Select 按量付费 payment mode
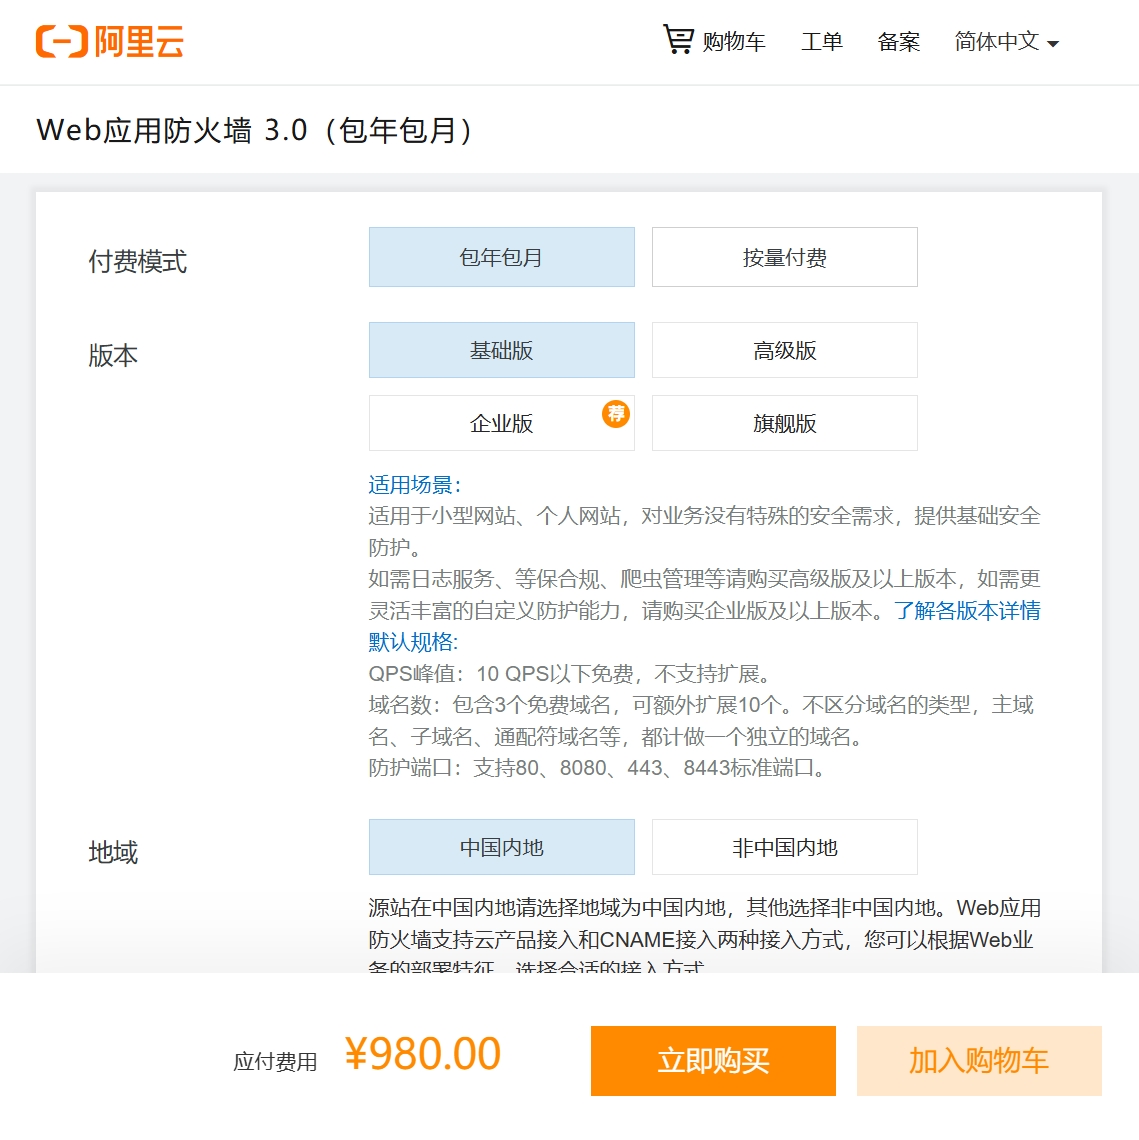 tap(784, 257)
